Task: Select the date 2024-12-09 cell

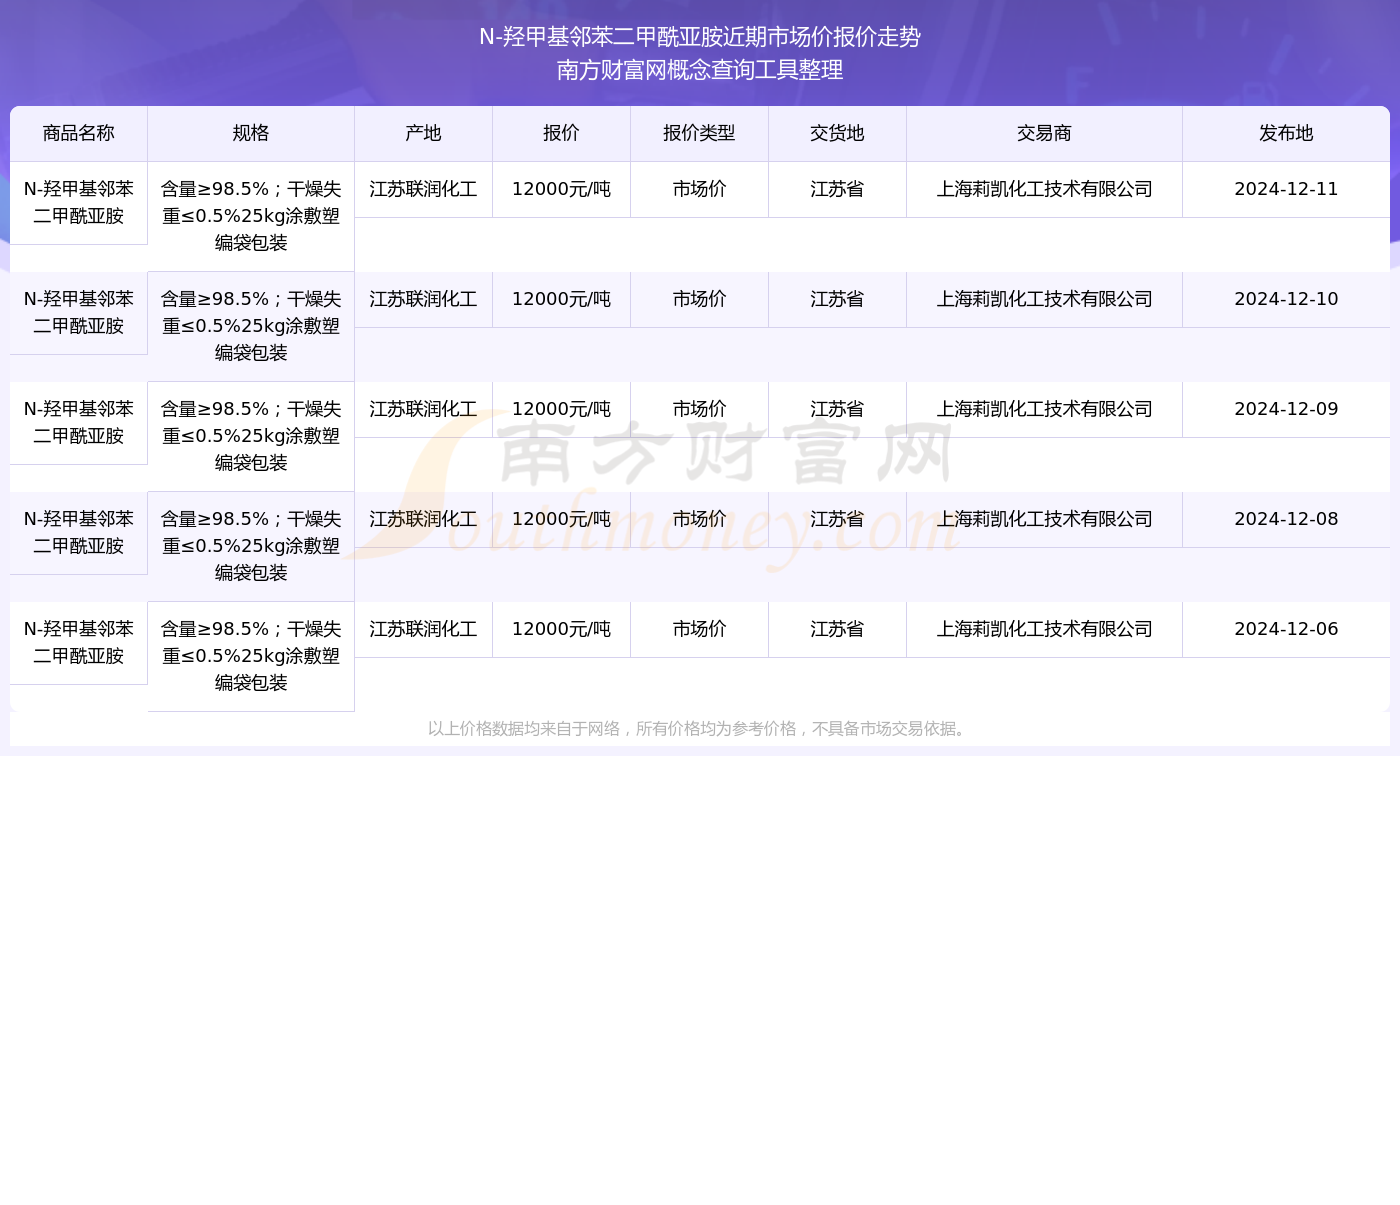Action: click(x=1286, y=409)
